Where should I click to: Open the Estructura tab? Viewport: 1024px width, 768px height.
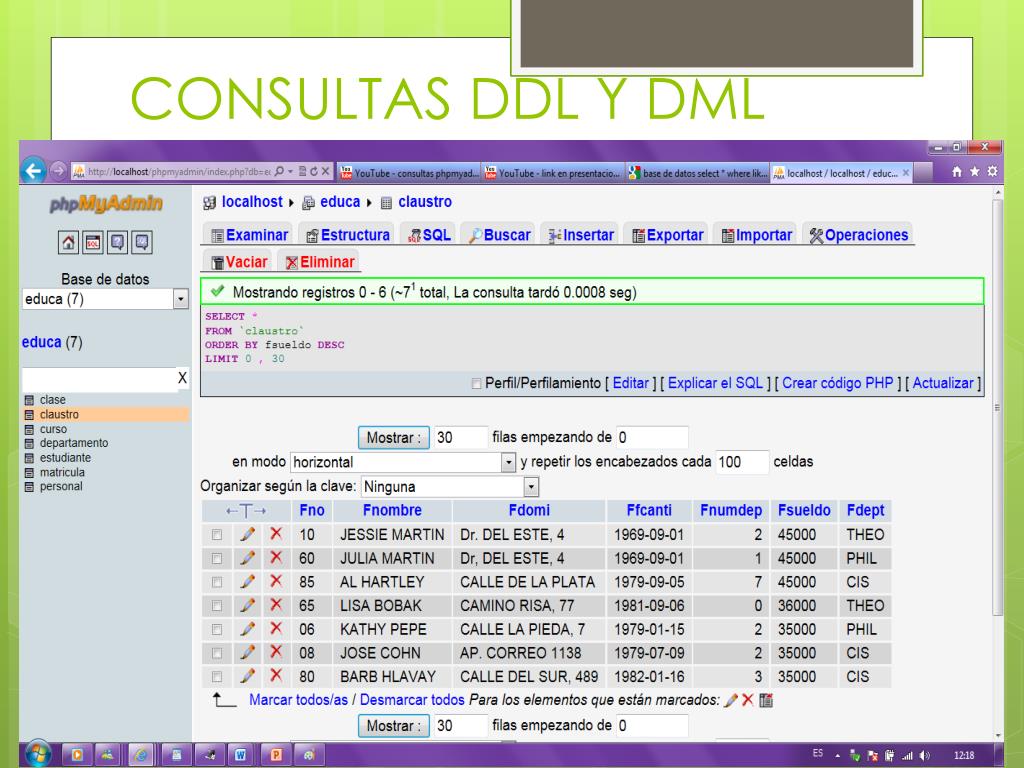tap(347, 235)
